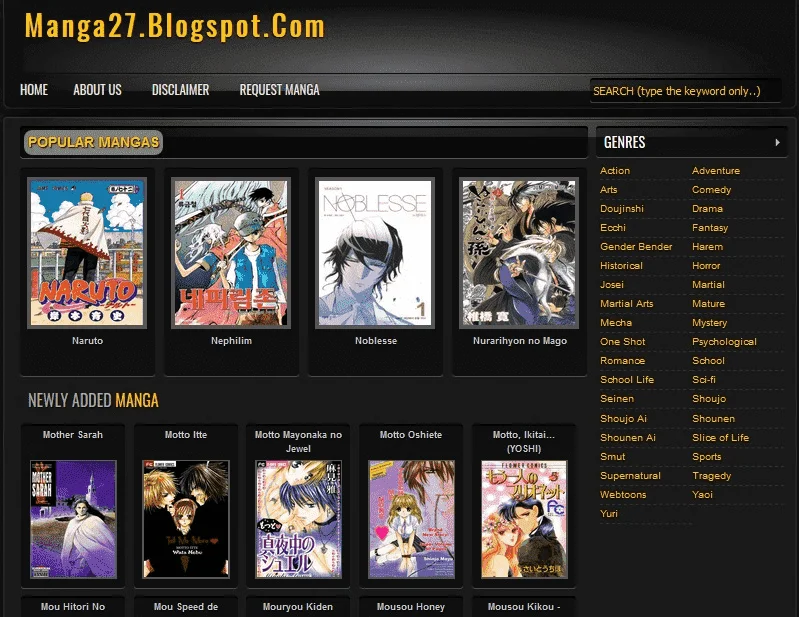Click the Mou Speed de title
The height and width of the screenshot is (617, 799).
(x=186, y=607)
